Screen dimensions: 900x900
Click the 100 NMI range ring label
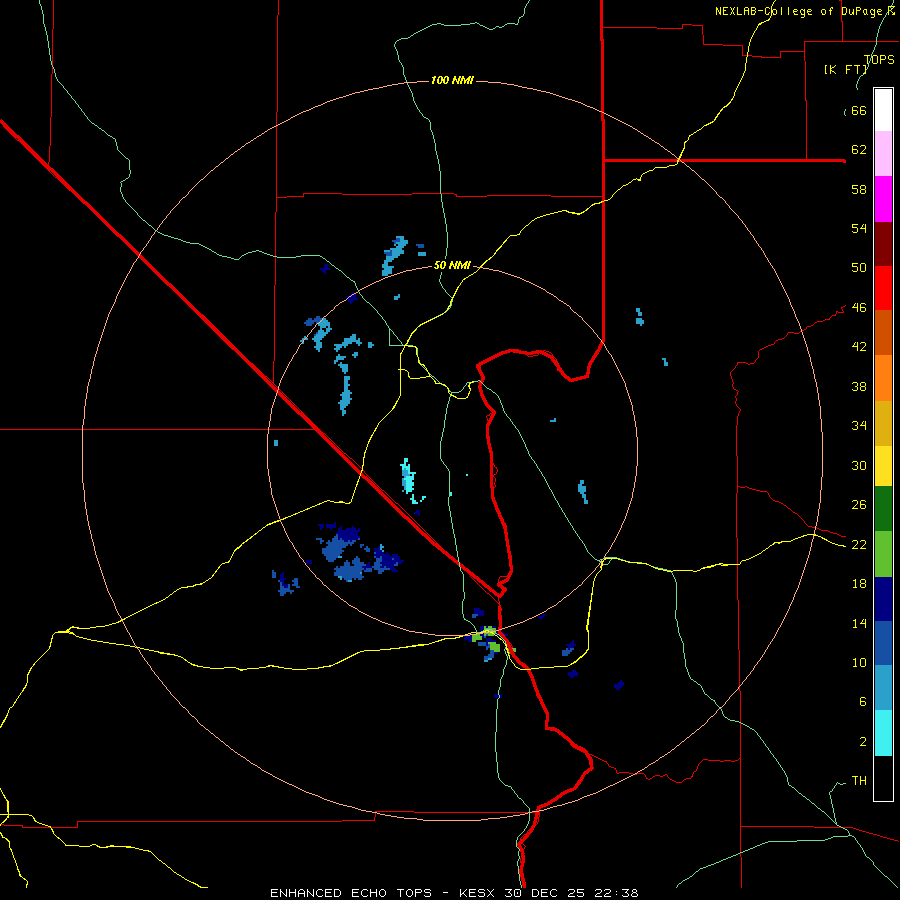click(x=452, y=80)
